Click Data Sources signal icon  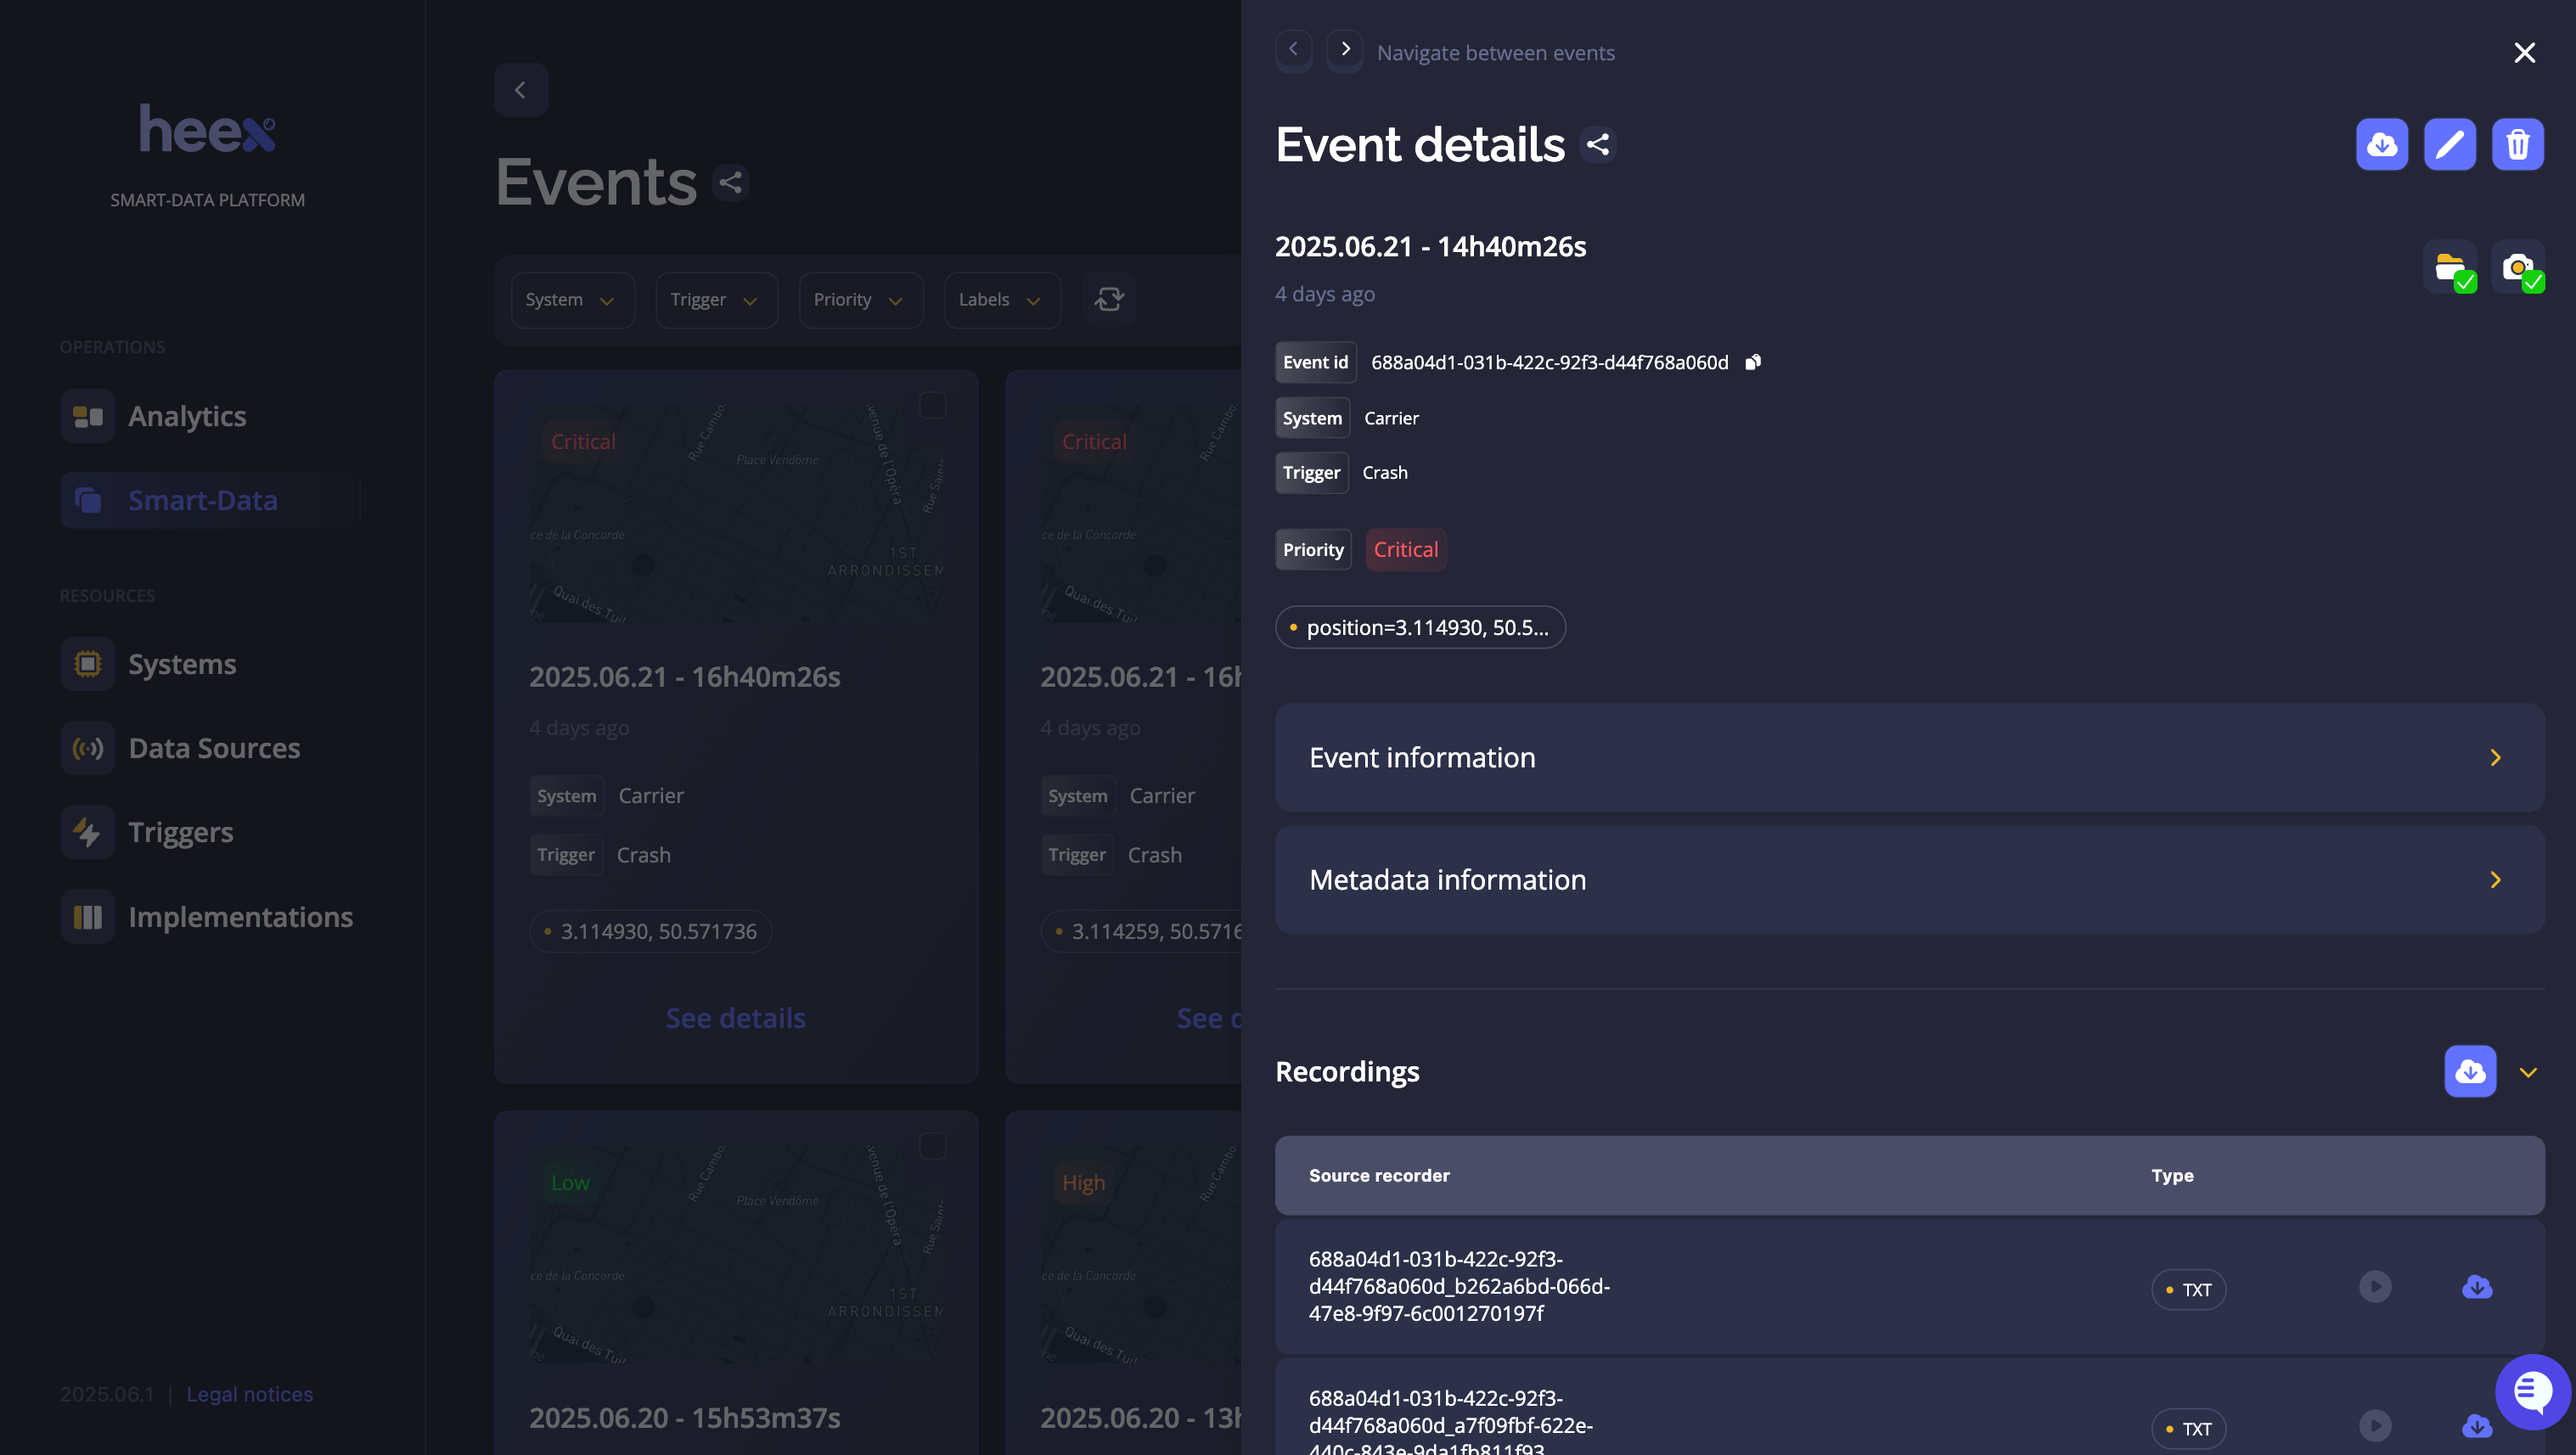(88, 748)
